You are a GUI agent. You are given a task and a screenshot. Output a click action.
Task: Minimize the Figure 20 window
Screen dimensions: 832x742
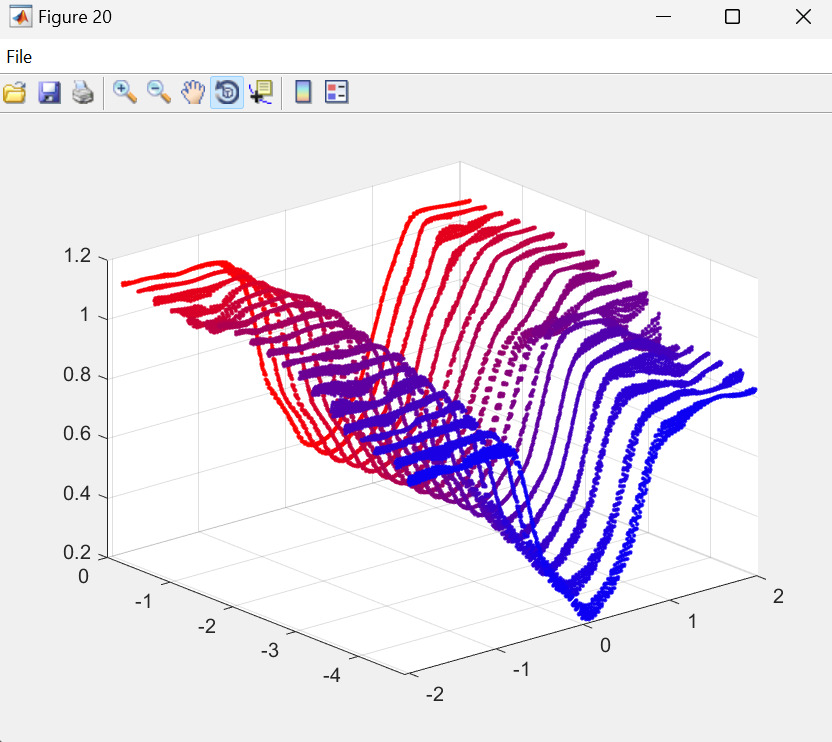click(x=662, y=17)
